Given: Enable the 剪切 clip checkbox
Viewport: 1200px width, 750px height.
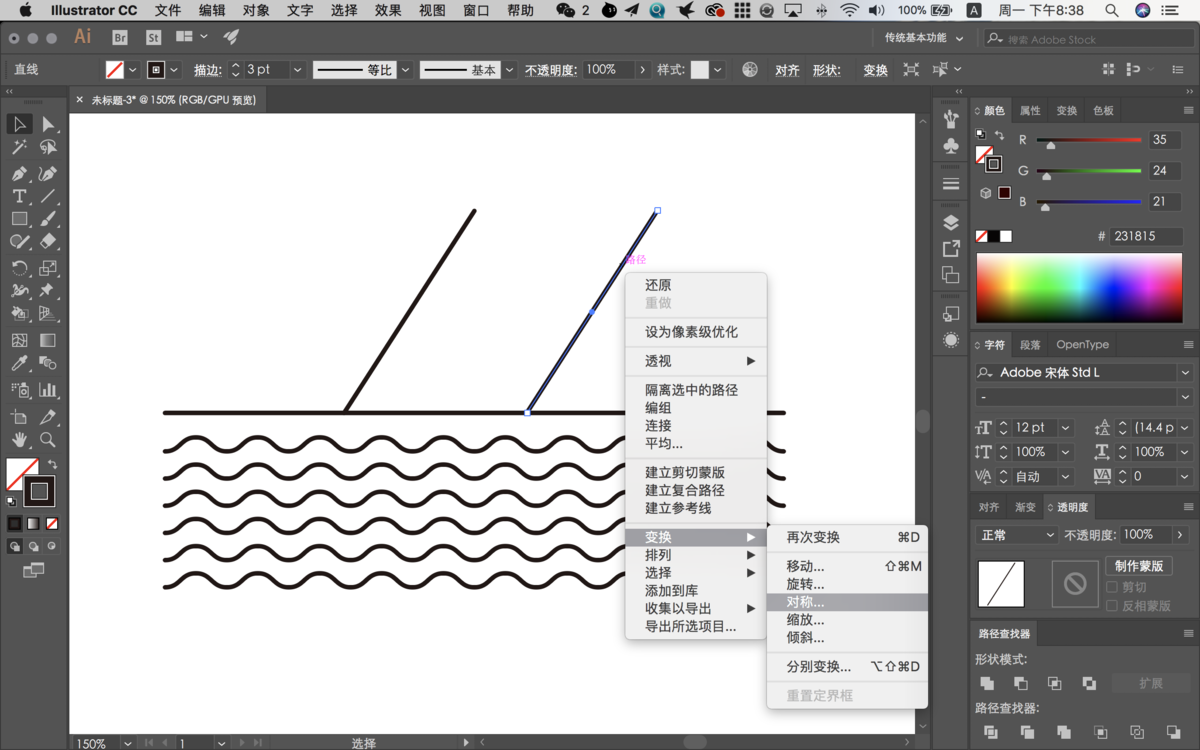Looking at the screenshot, I should [x=1112, y=588].
